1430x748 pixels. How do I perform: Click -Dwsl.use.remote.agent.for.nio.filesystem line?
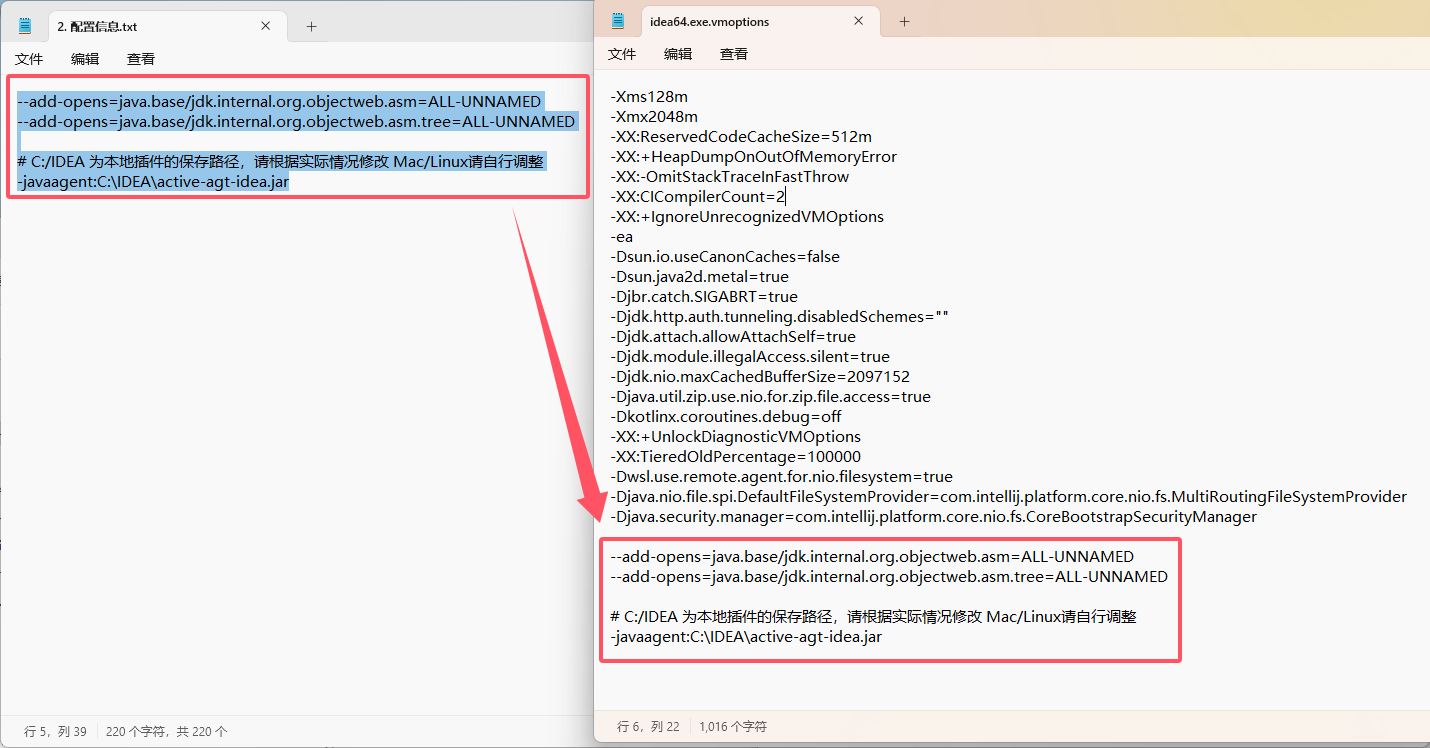[x=781, y=477]
